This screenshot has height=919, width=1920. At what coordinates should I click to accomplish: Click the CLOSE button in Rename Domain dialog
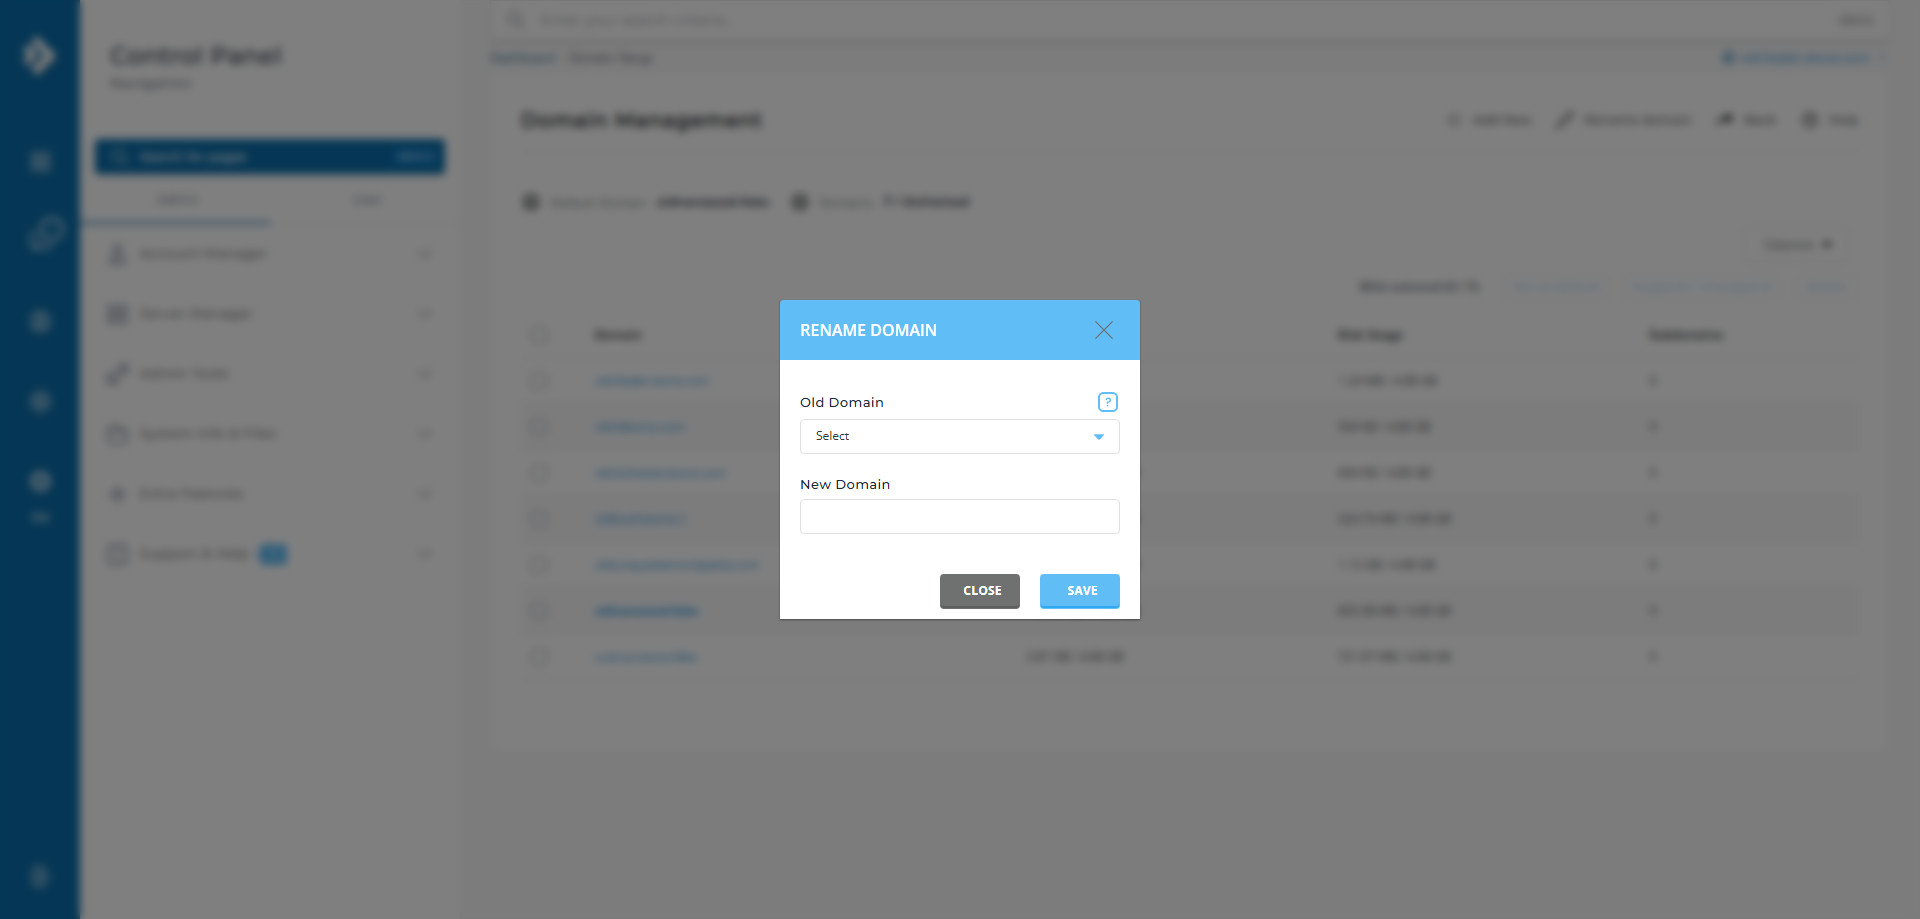pyautogui.click(x=980, y=591)
